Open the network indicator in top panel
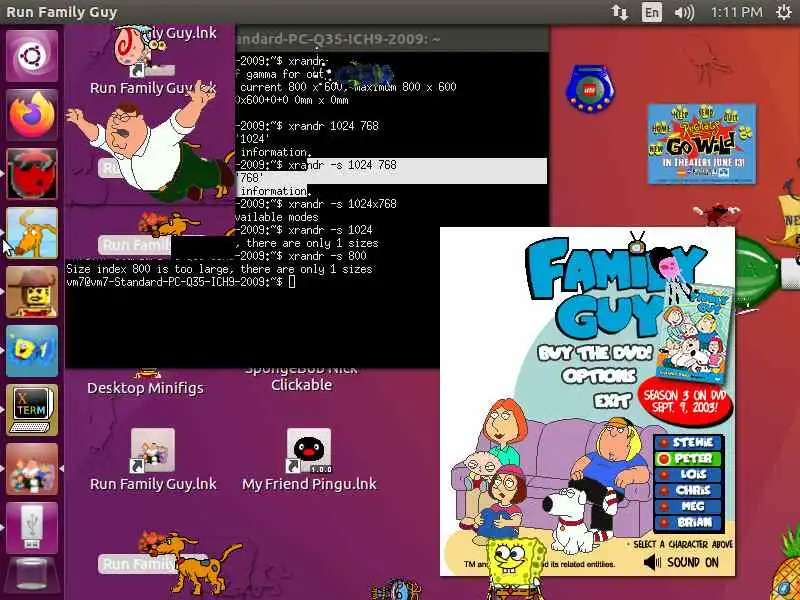The image size is (800, 600). click(x=619, y=12)
